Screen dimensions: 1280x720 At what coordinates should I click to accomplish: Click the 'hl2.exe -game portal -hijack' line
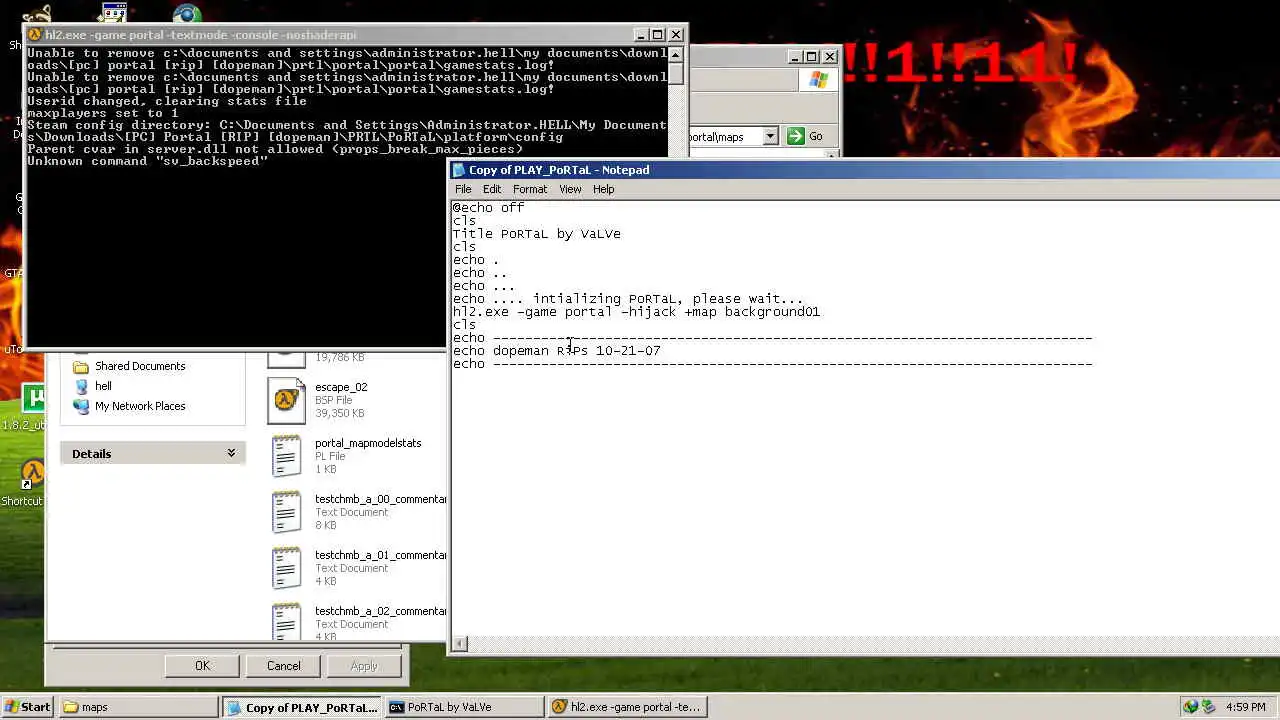(636, 312)
